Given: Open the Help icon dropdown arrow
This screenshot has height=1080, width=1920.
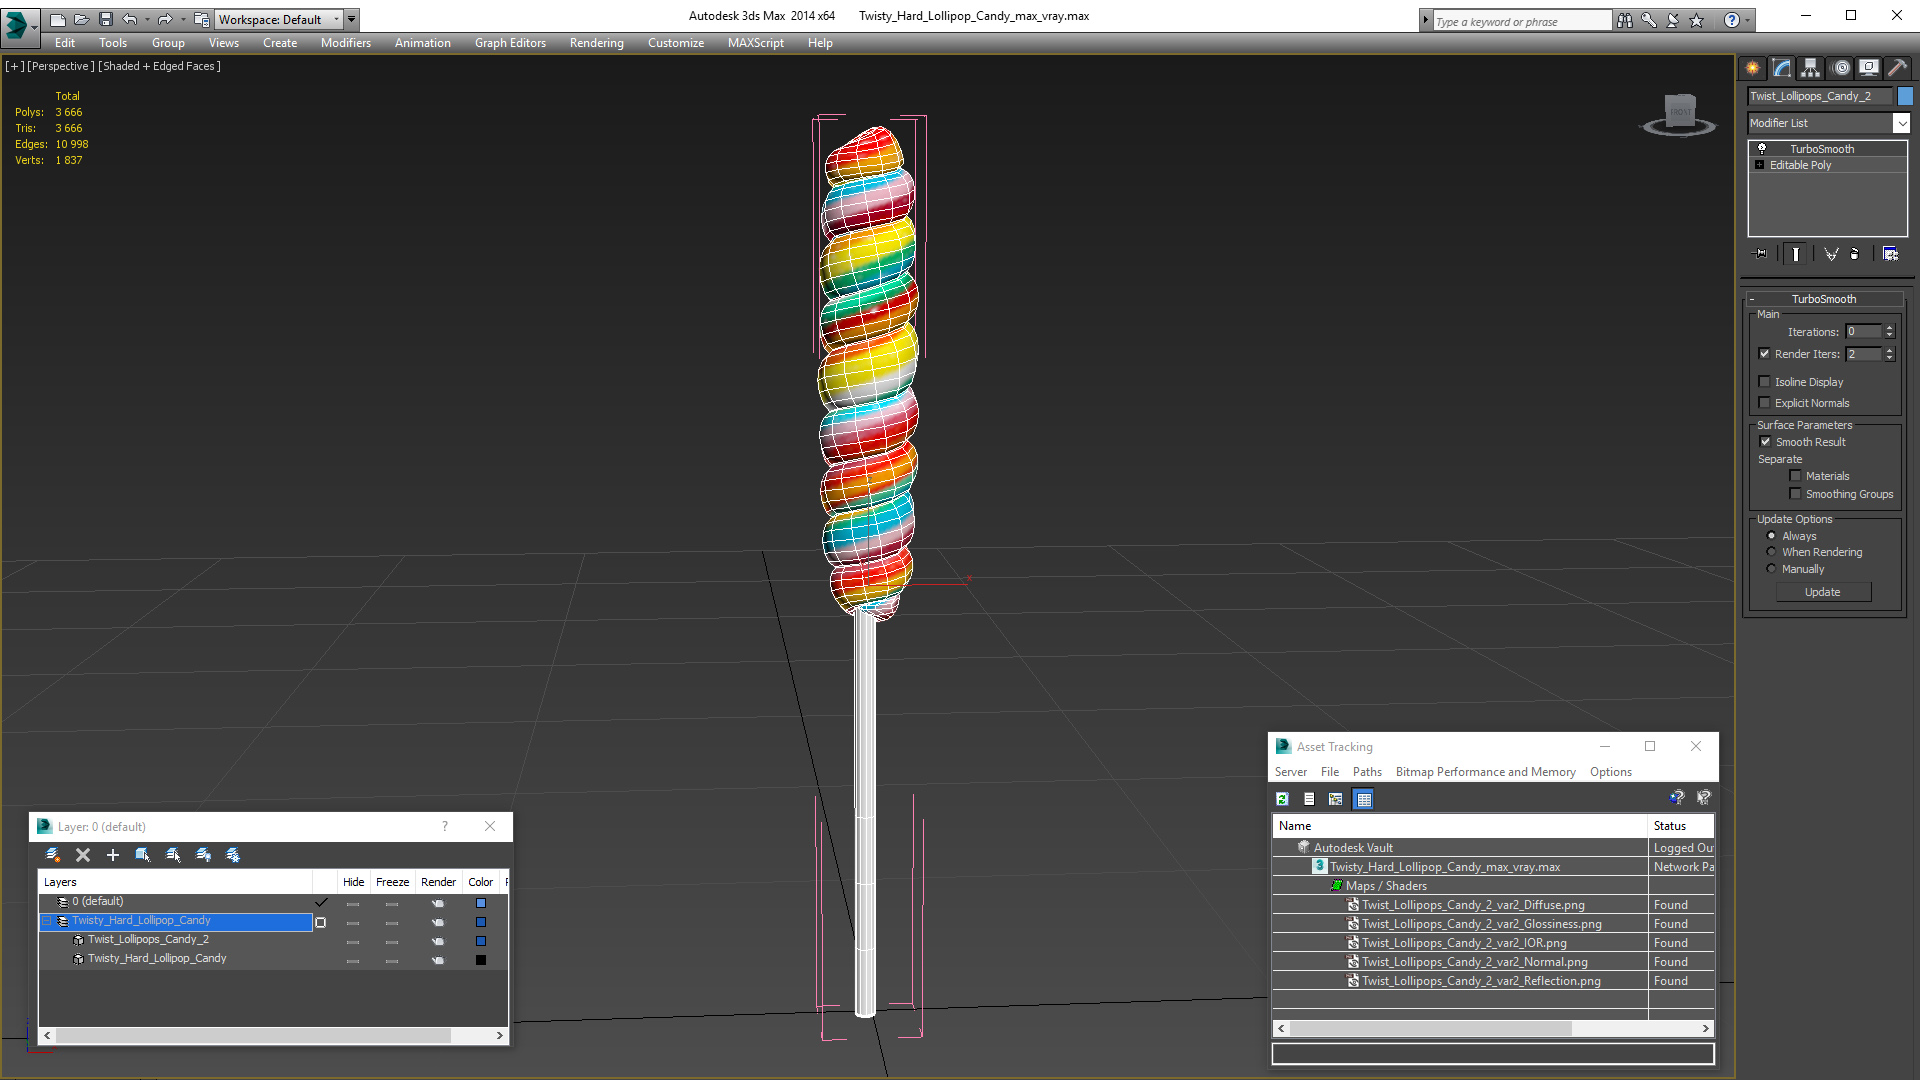Looking at the screenshot, I should 1748,20.
